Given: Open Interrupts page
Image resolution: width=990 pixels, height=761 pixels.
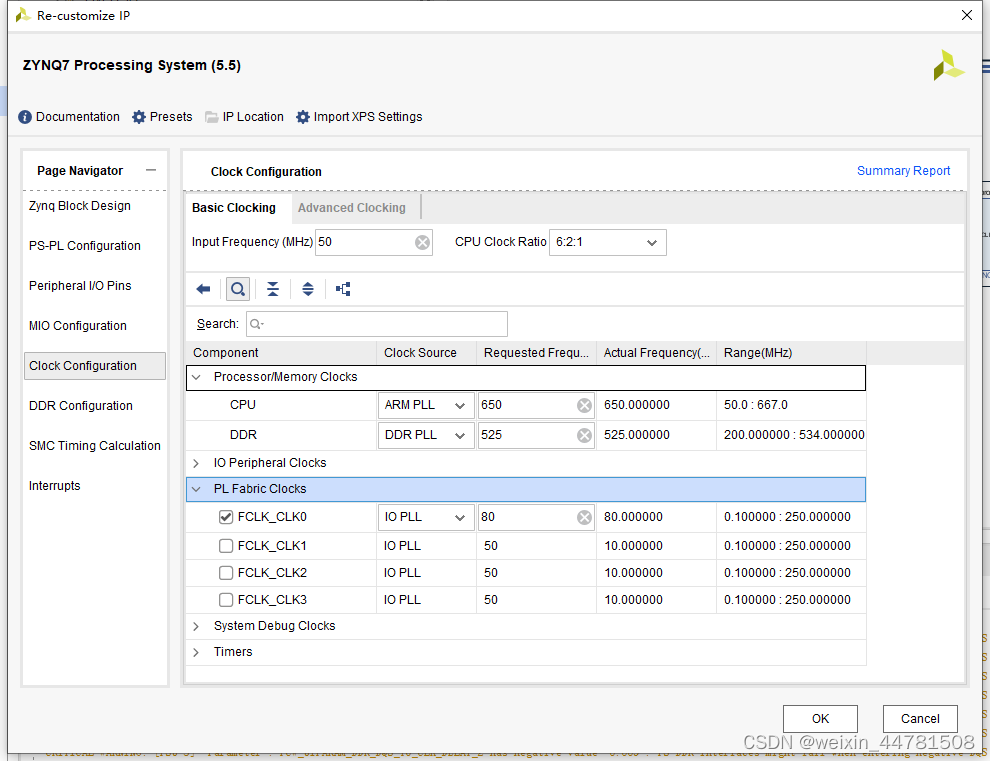Looking at the screenshot, I should (55, 486).
